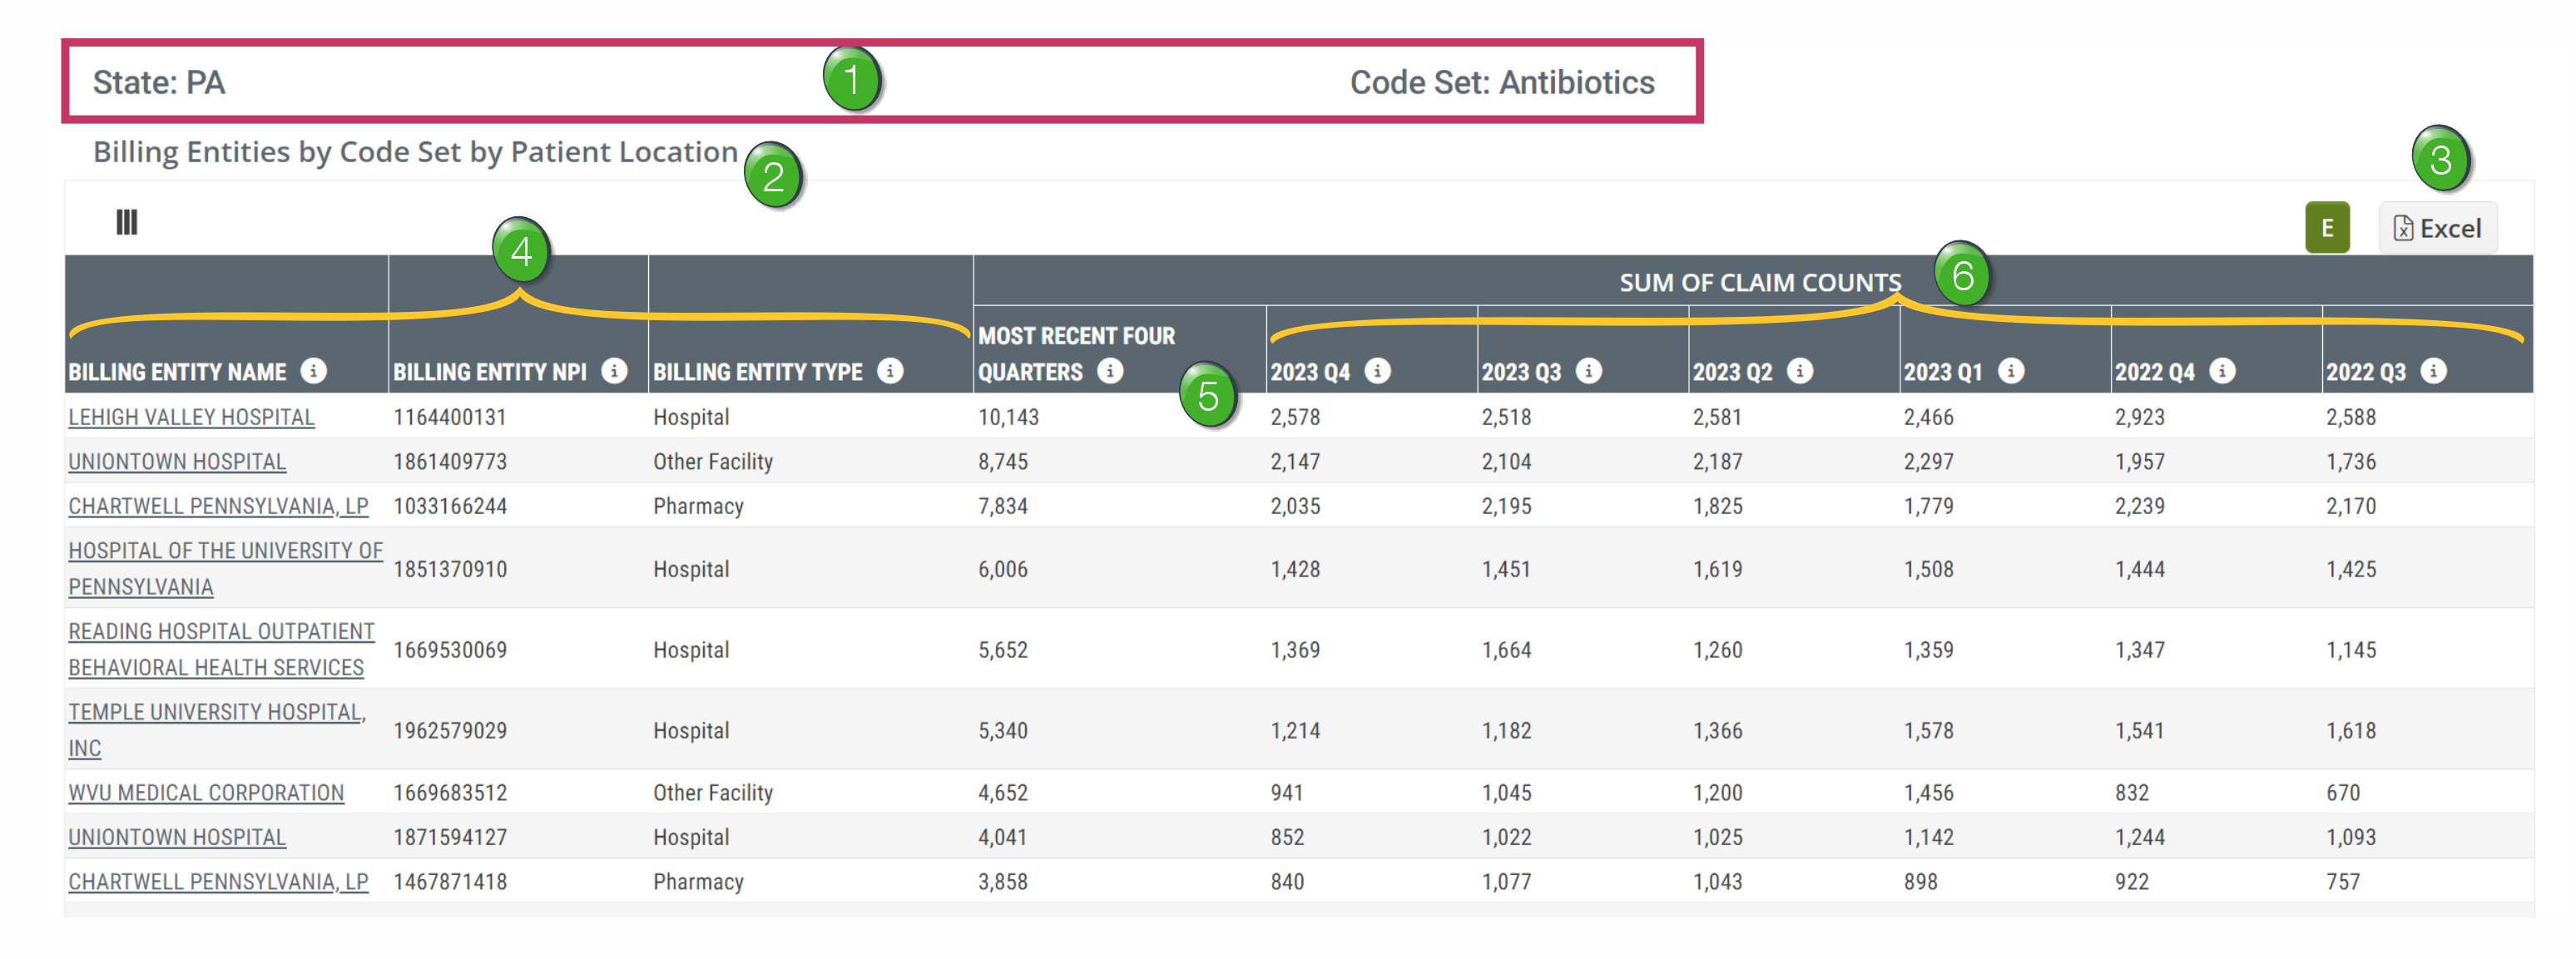Open WVU Medical Corporation link
2576x959 pixels.
[x=206, y=793]
